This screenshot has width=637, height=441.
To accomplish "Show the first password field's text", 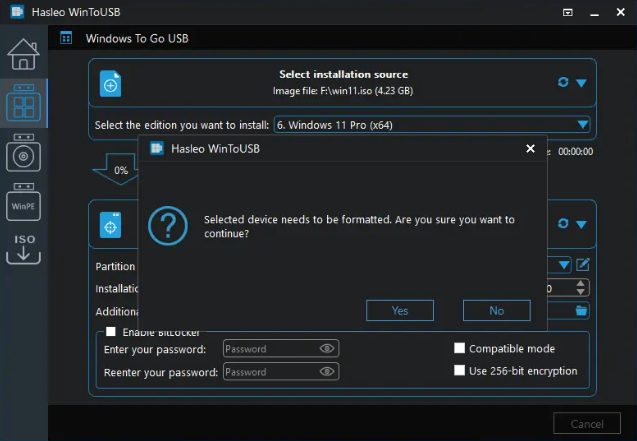I will tap(327, 349).
